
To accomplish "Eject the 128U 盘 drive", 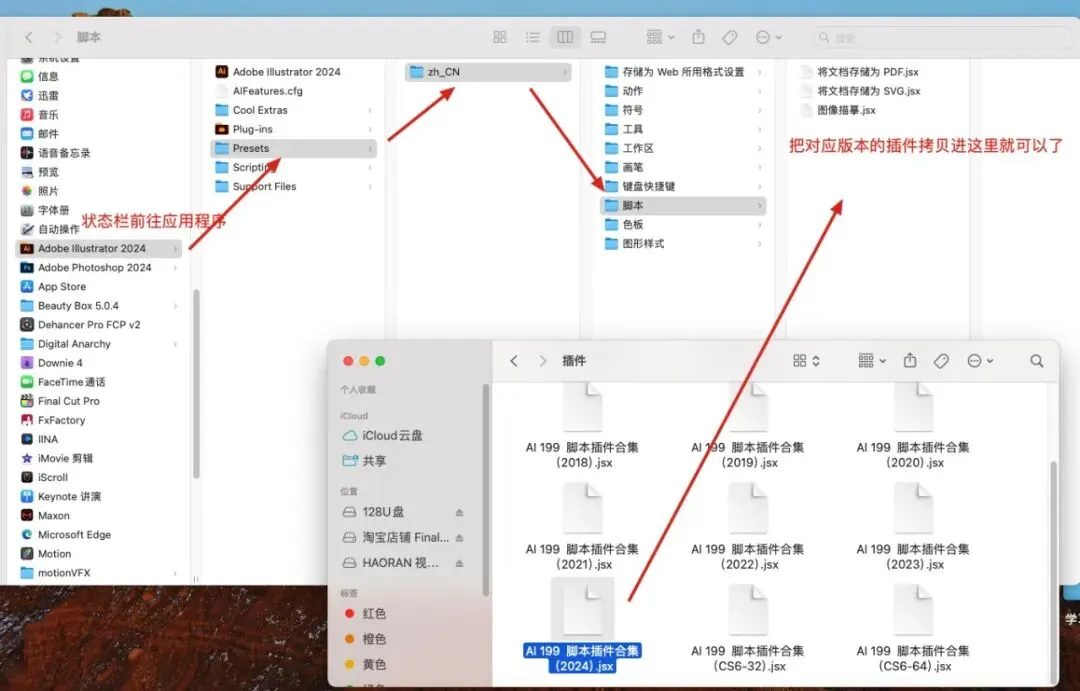I will tap(459, 512).
